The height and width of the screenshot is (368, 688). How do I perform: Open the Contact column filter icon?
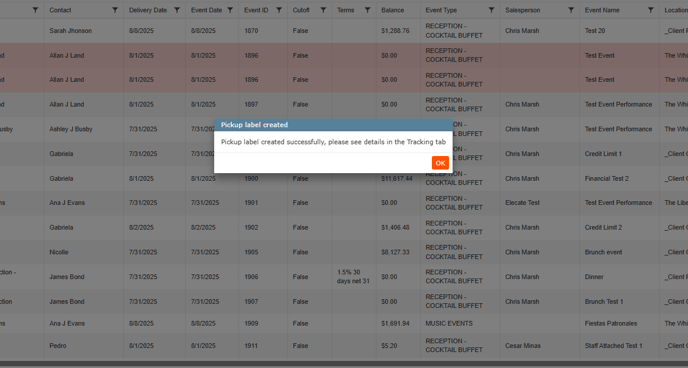tap(115, 10)
